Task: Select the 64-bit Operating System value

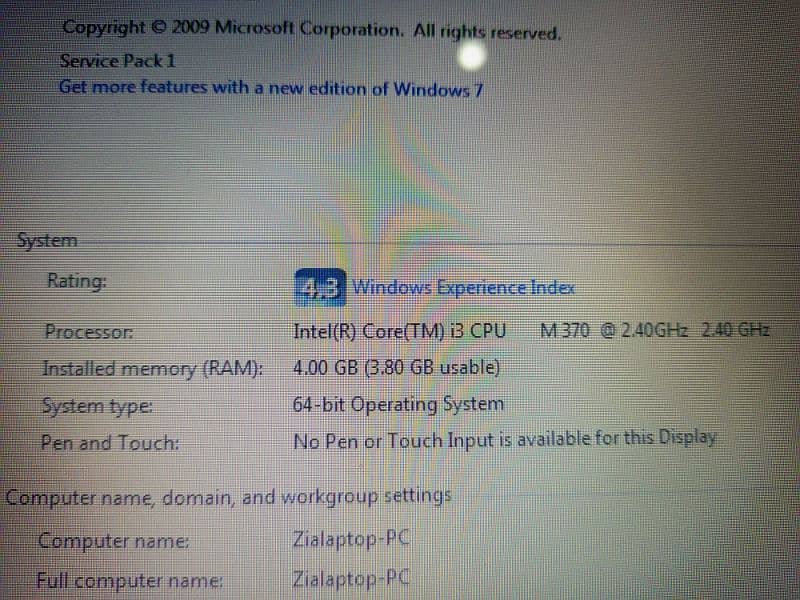Action: coord(398,405)
